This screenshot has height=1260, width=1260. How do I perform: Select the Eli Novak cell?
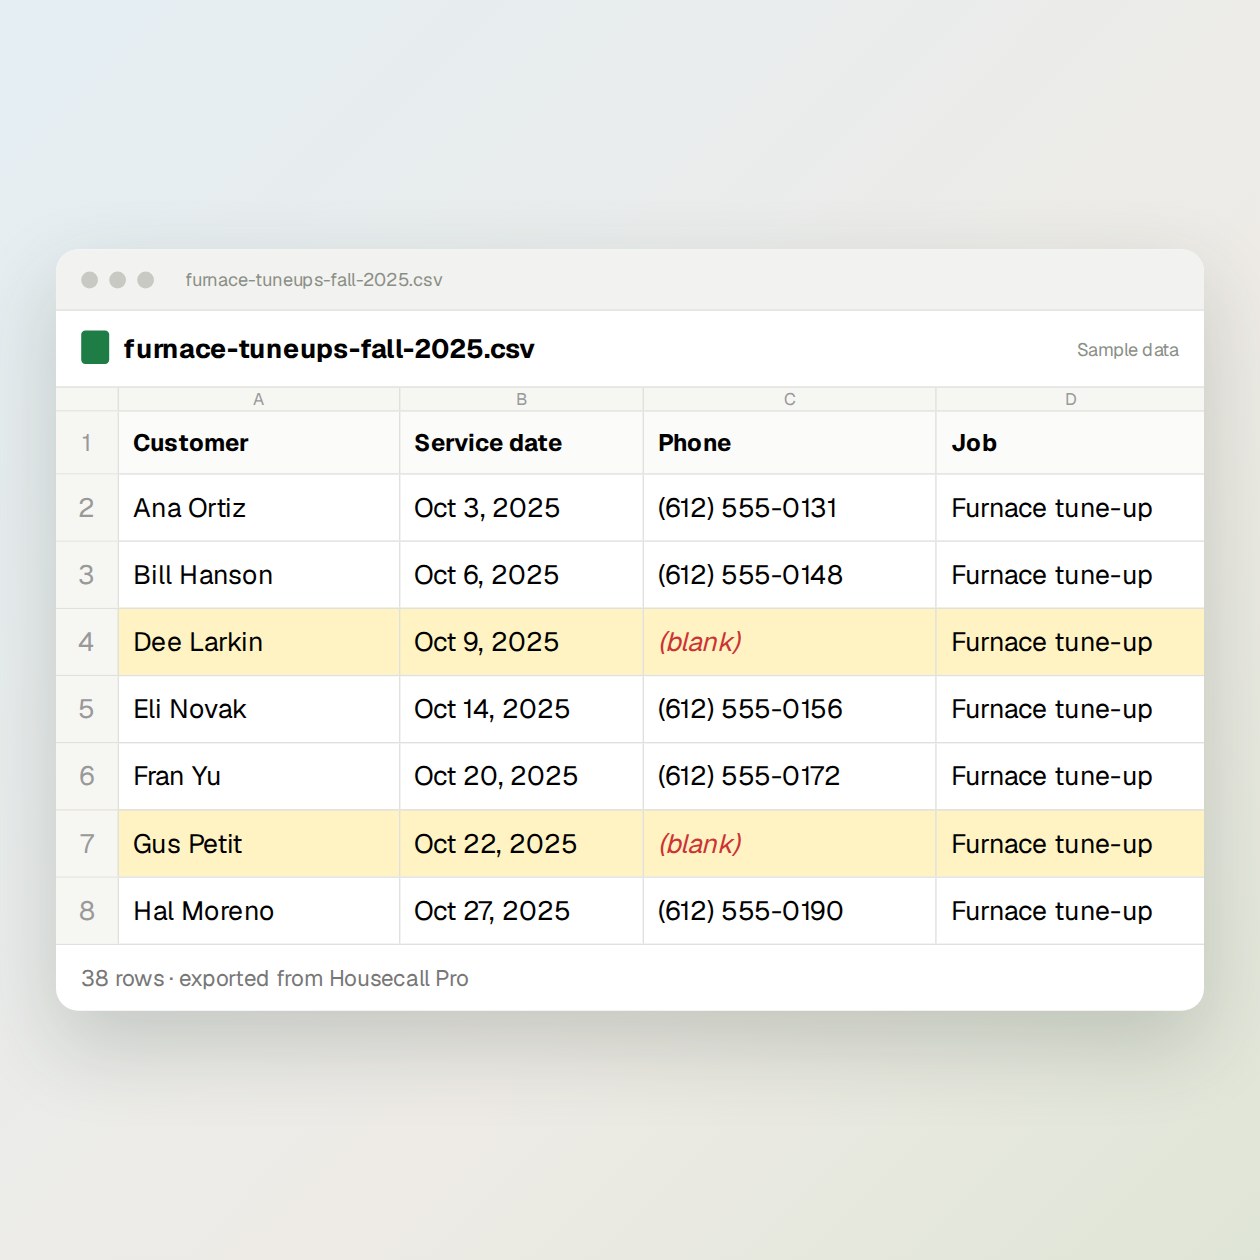(259, 709)
